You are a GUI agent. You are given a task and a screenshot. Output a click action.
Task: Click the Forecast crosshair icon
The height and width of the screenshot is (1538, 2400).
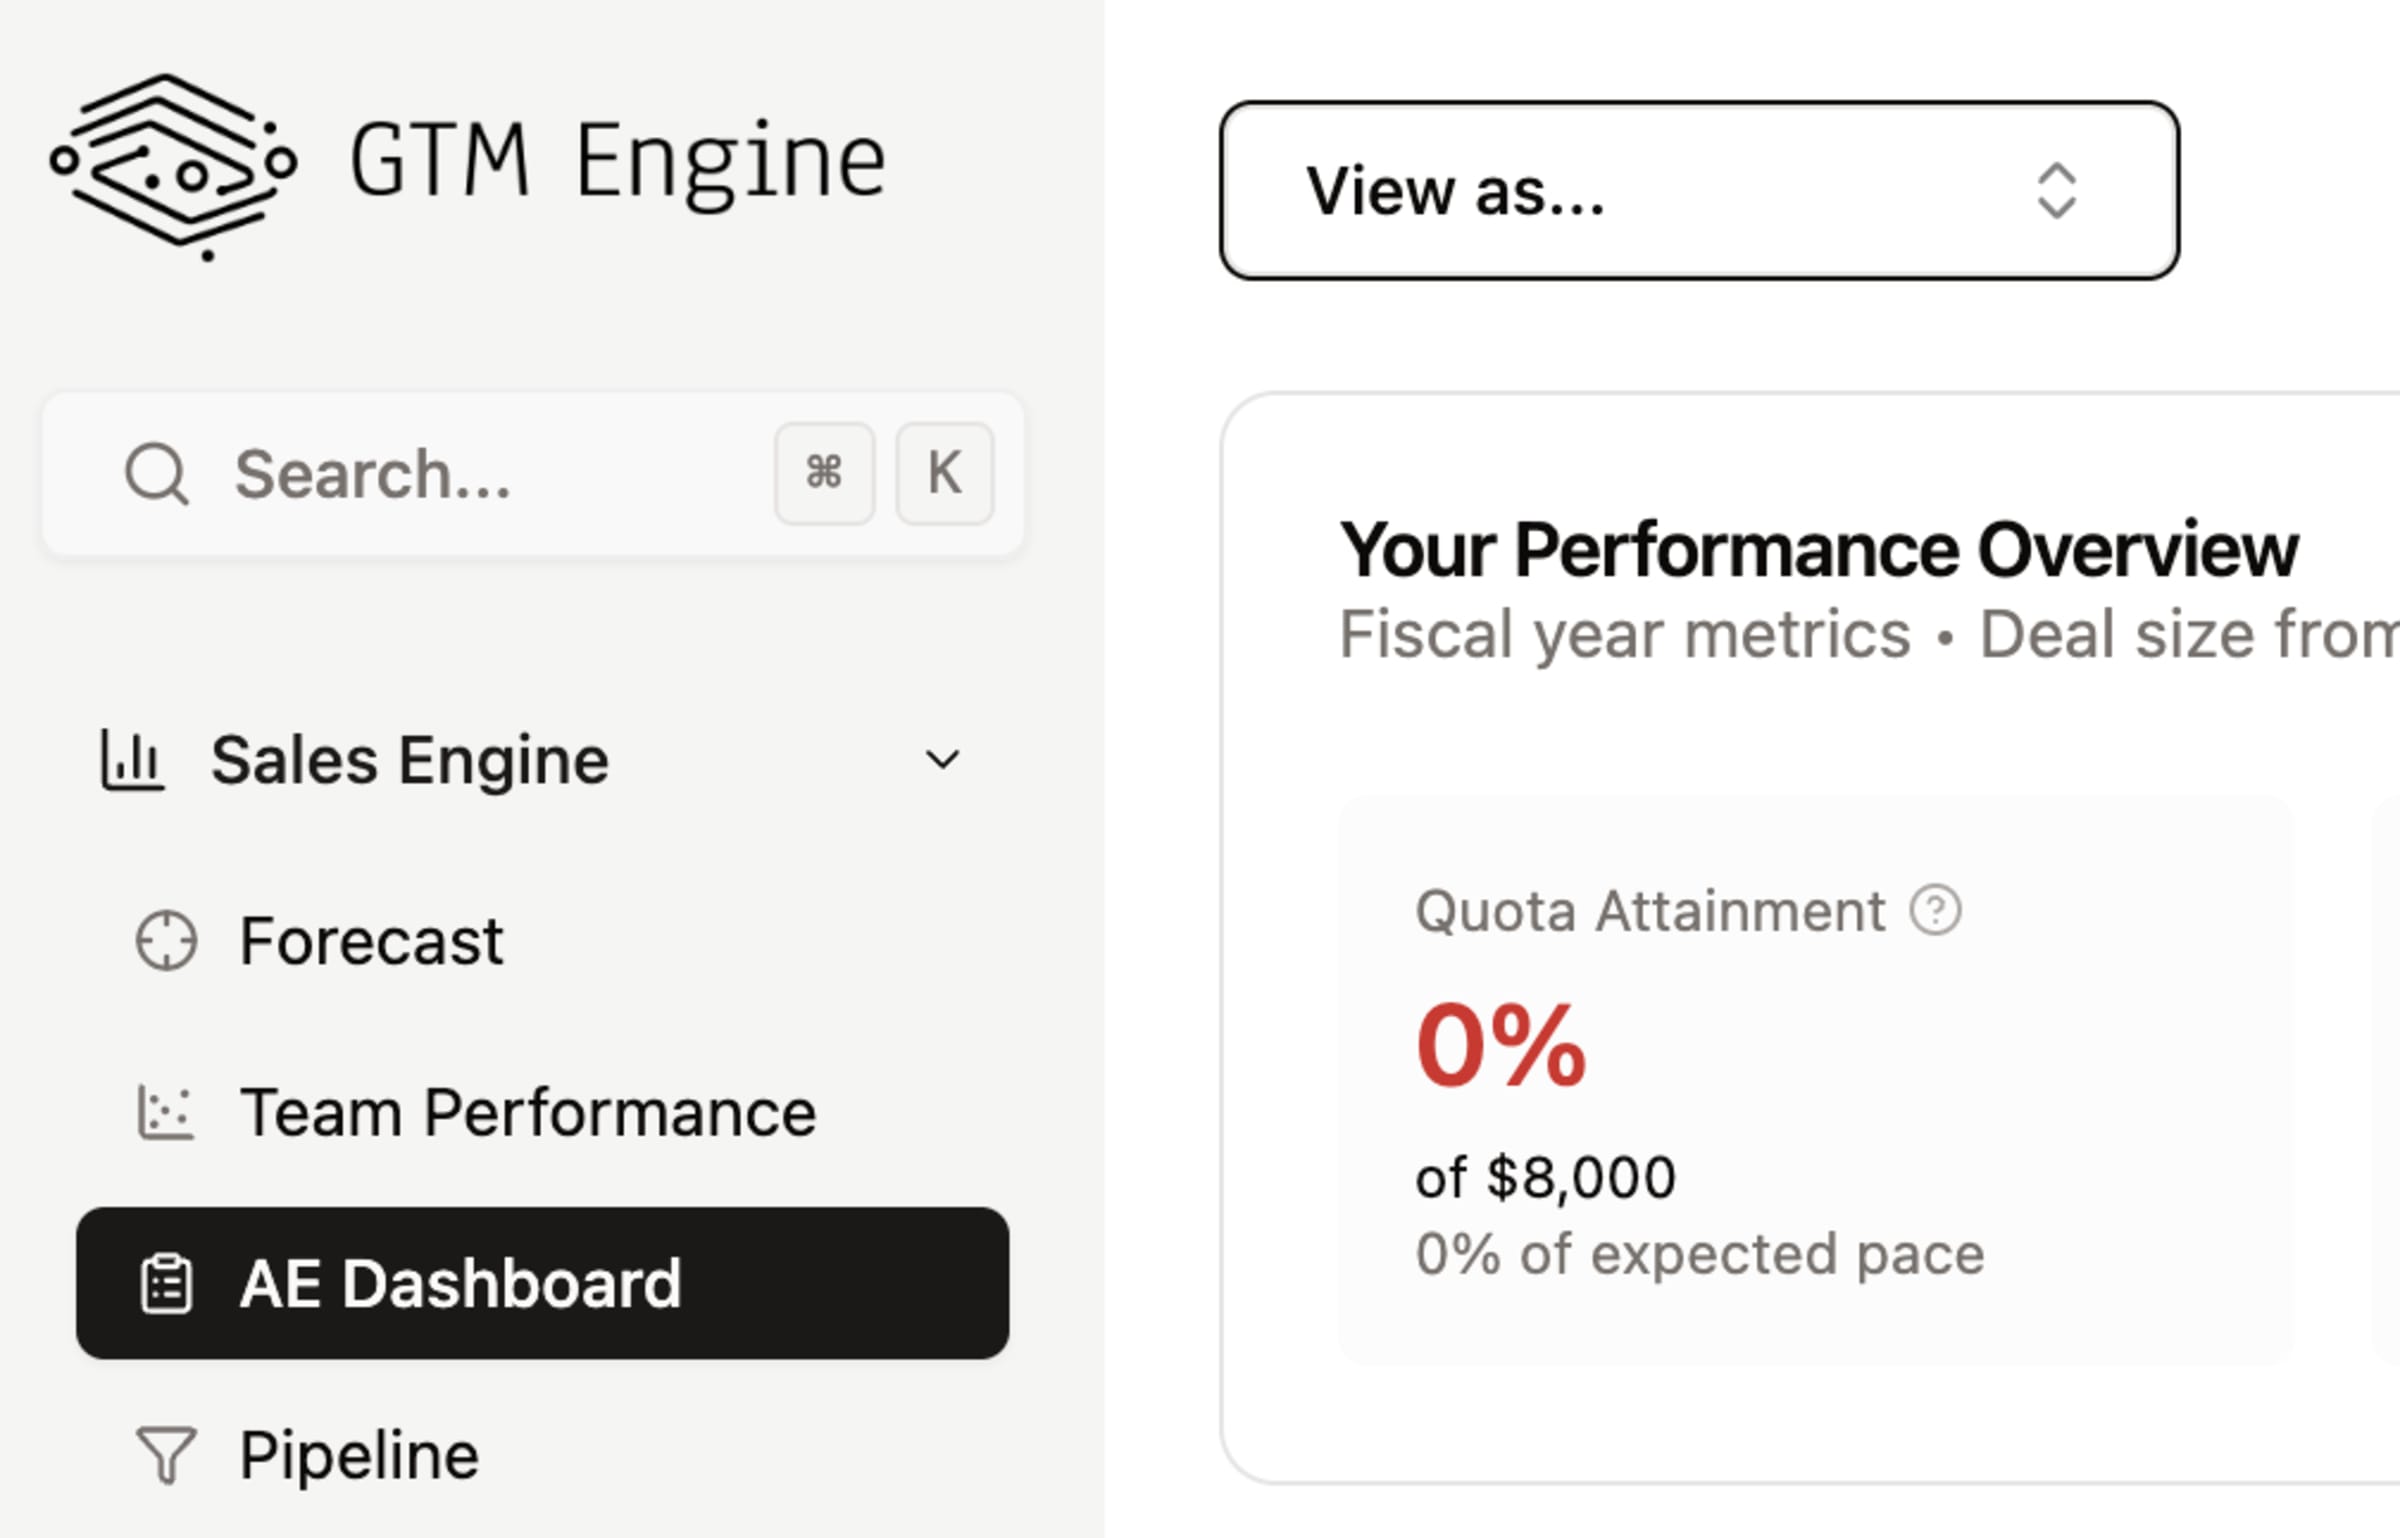pyautogui.click(x=166, y=941)
